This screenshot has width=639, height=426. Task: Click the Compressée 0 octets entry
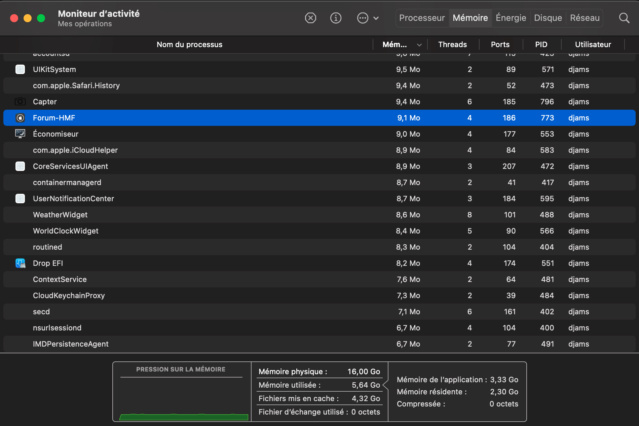pos(457,404)
